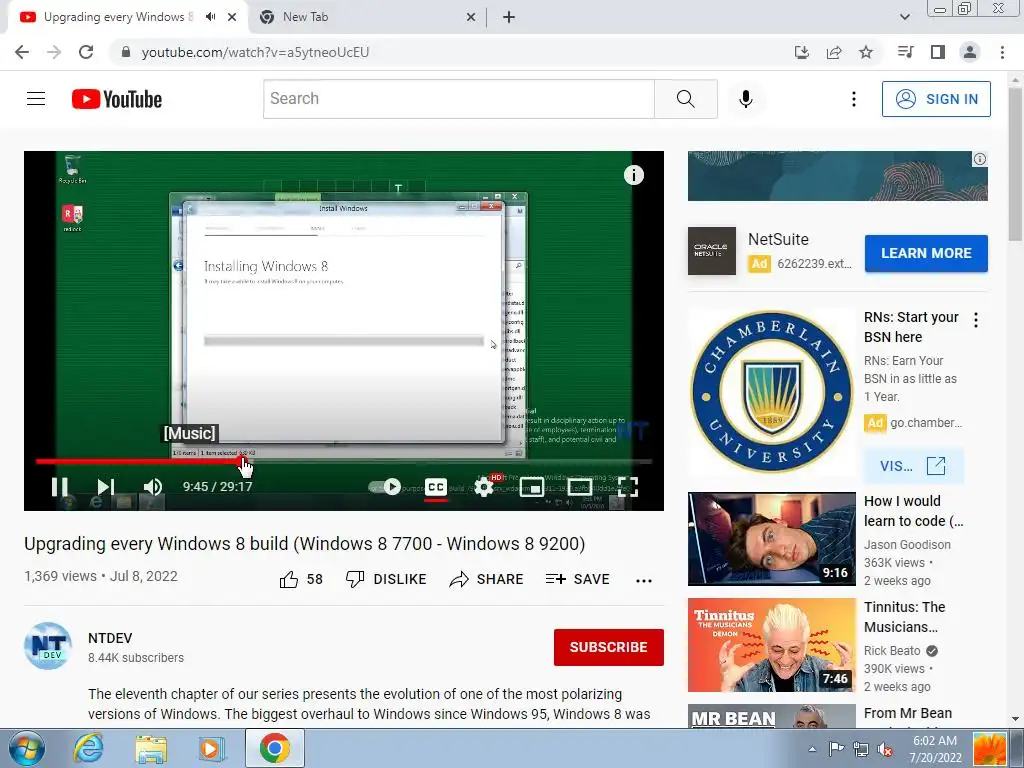This screenshot has width=1024, height=768.
Task: Click the muted volume tray icon
Action: point(886,749)
